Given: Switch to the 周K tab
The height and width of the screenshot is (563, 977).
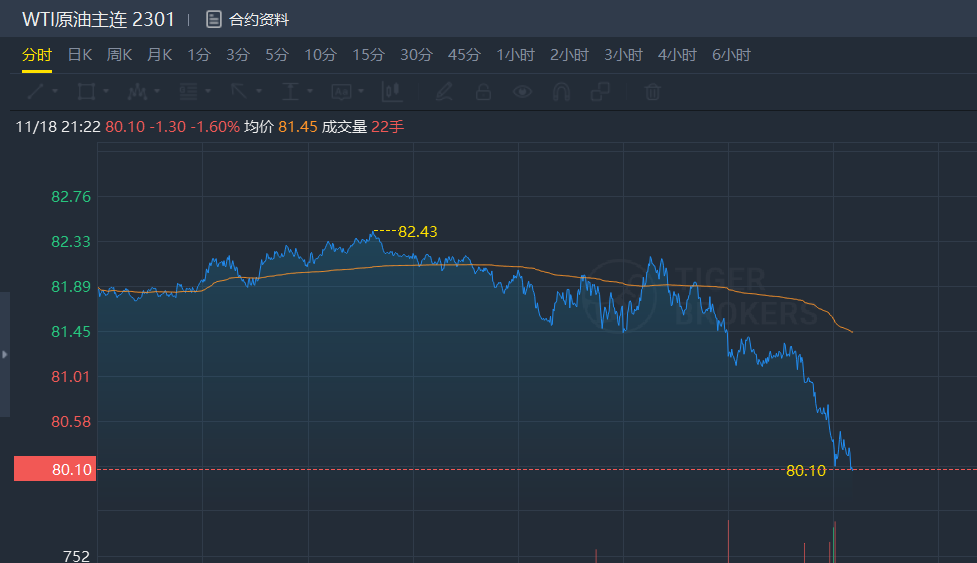Looking at the screenshot, I should [x=119, y=55].
